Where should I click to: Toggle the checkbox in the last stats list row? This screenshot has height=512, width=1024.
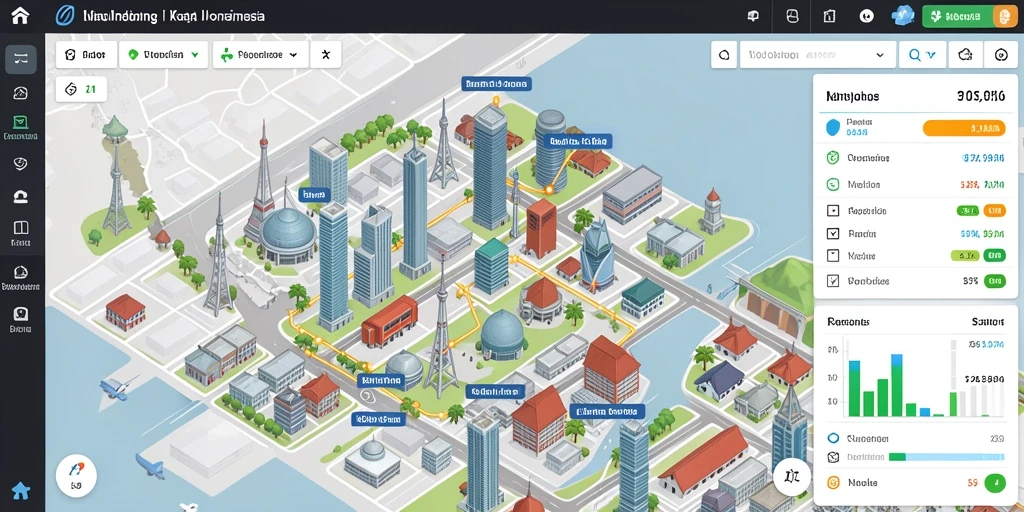[833, 281]
